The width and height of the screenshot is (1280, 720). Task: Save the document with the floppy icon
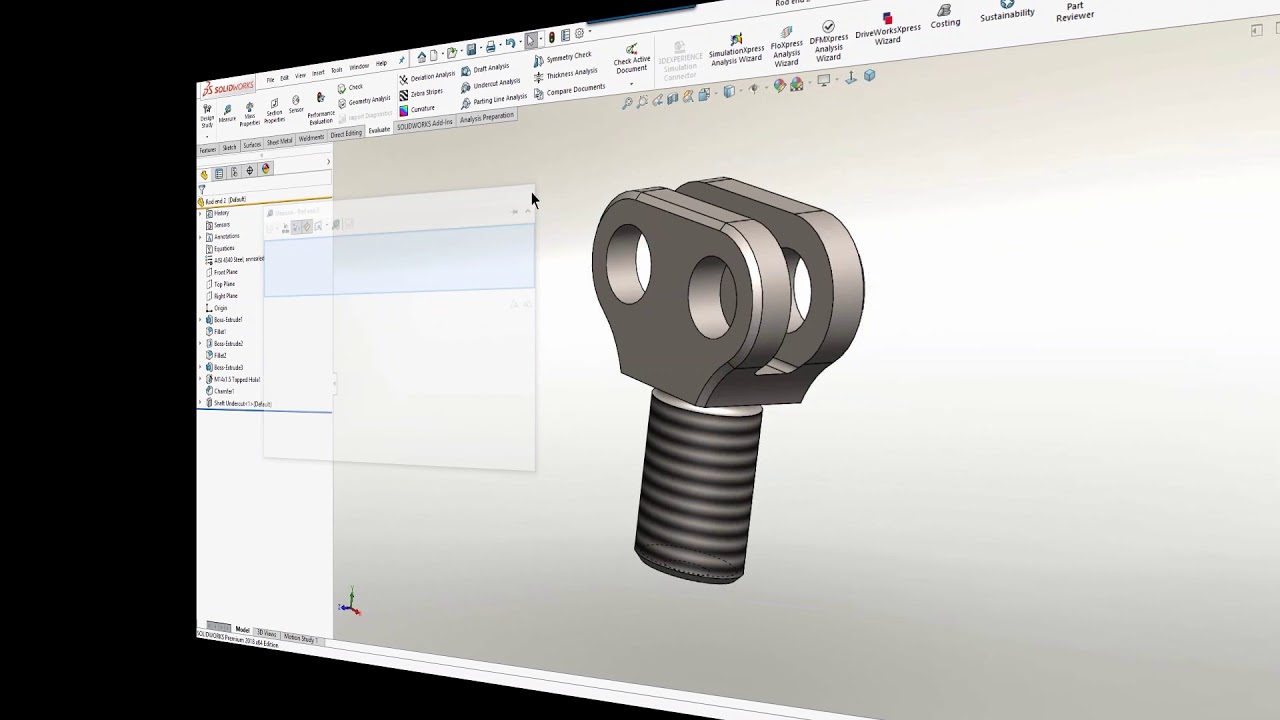[471, 50]
